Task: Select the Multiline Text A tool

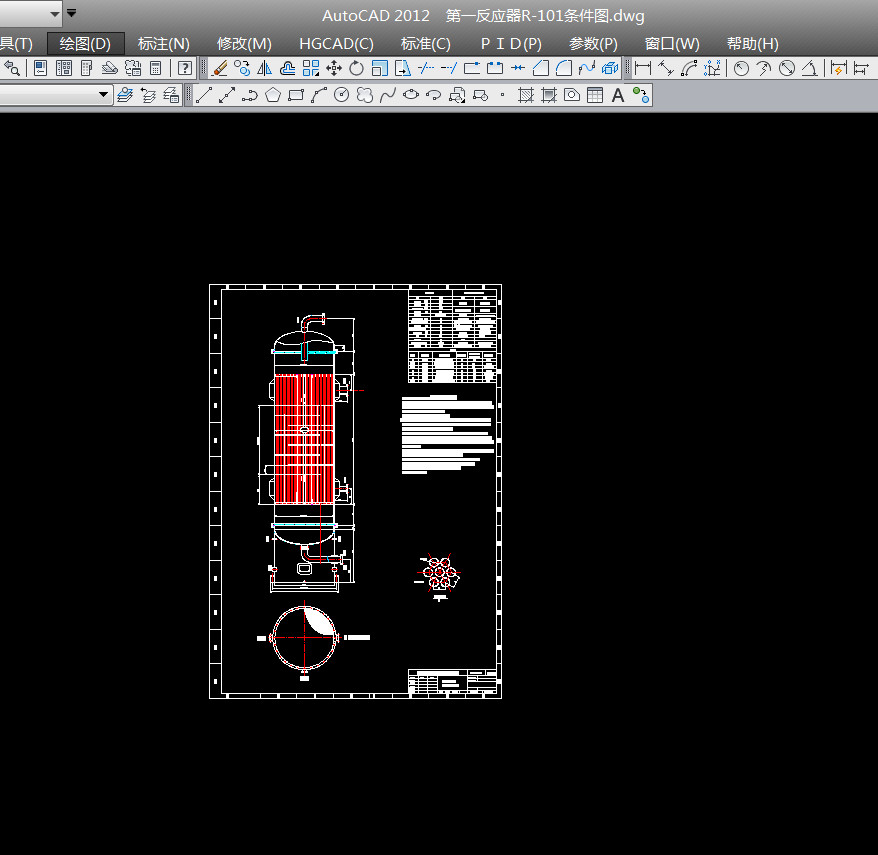Action: tap(618, 95)
